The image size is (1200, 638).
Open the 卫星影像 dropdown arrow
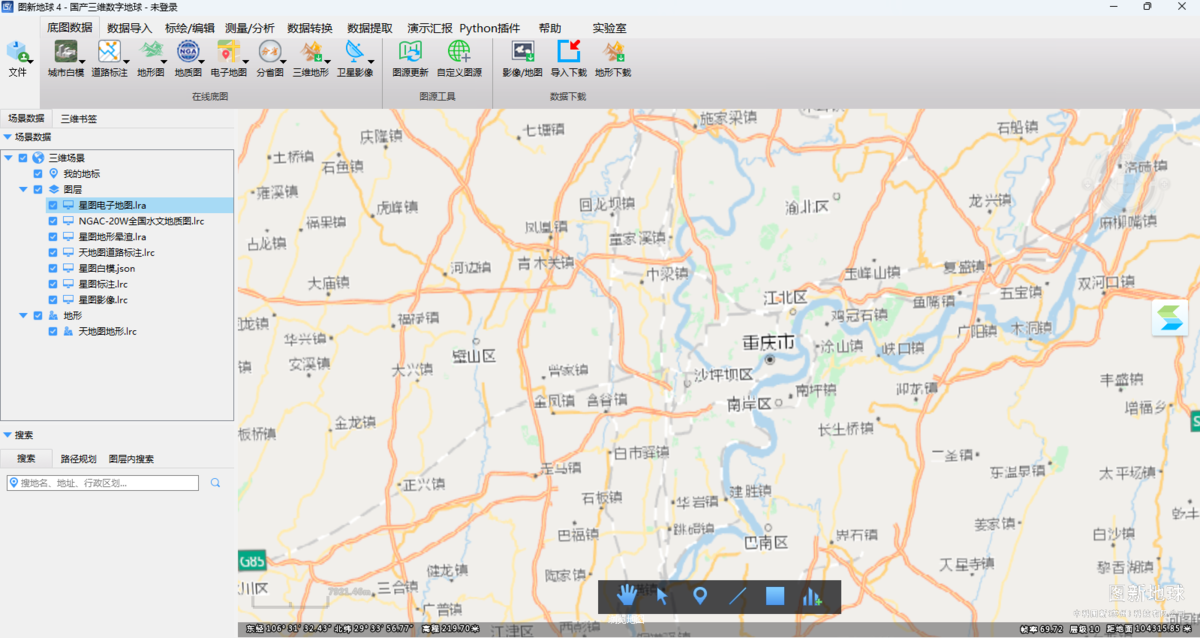tap(370, 60)
